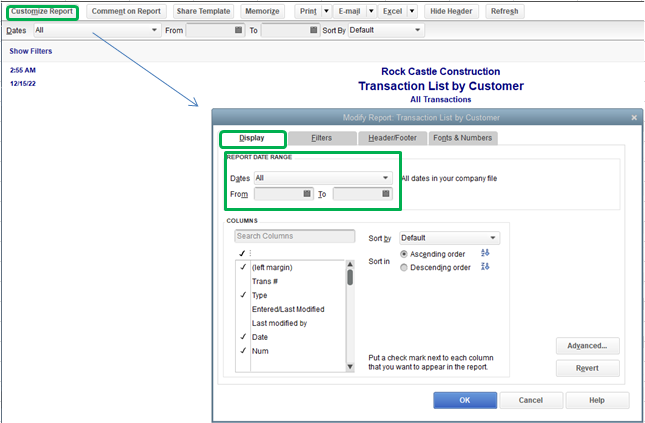Click the Show Filters link
Viewport: 645px width, 423px height.
click(x=31, y=51)
